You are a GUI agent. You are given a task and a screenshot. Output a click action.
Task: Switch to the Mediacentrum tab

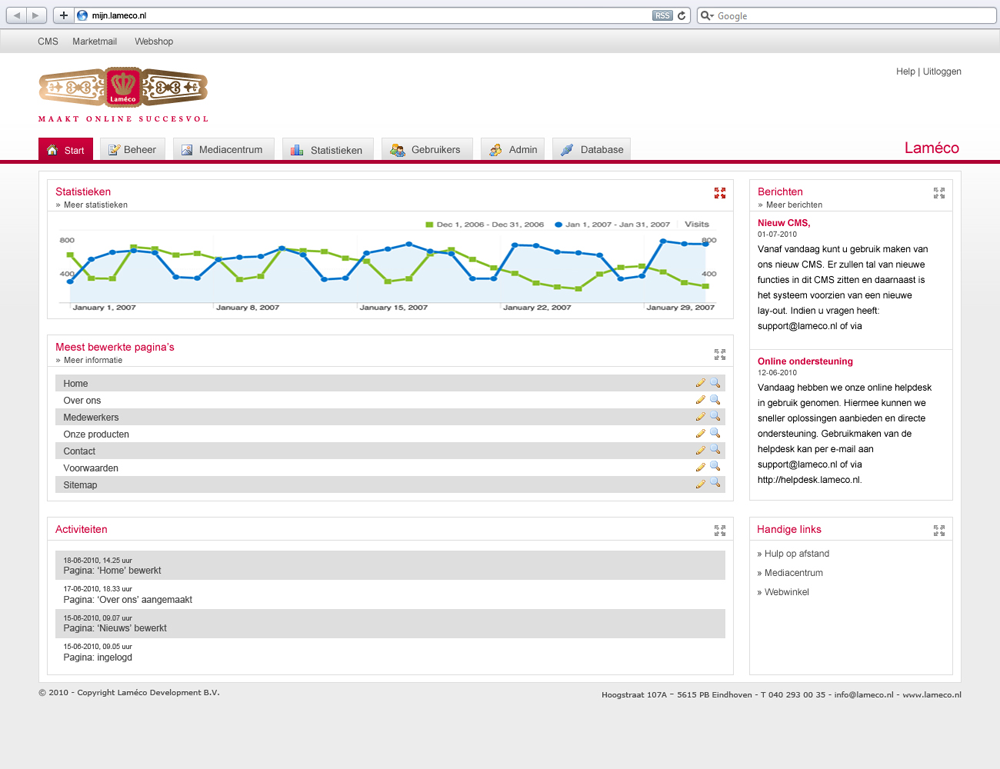222,150
